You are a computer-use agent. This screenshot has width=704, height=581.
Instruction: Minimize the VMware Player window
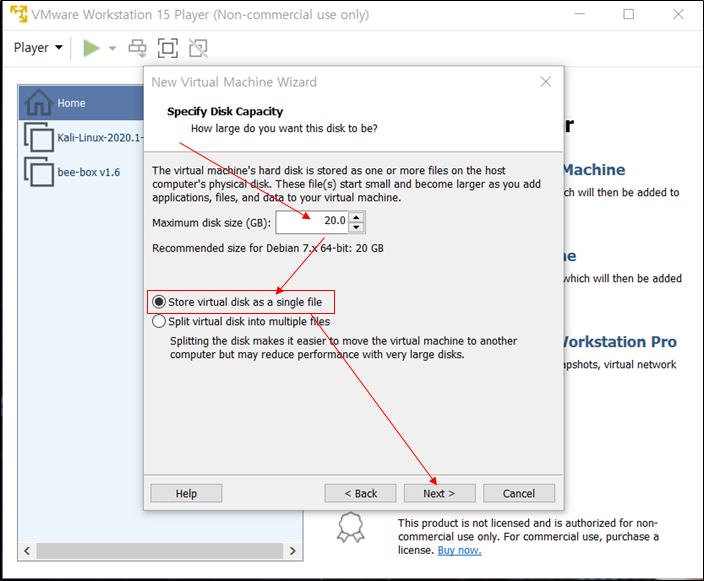pos(580,14)
